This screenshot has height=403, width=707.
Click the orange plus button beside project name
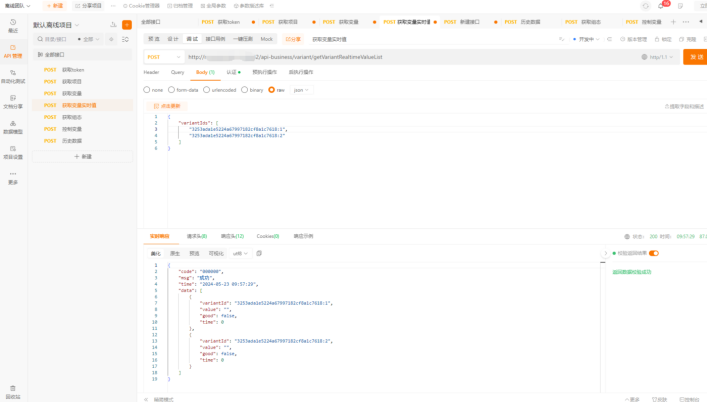127,25
